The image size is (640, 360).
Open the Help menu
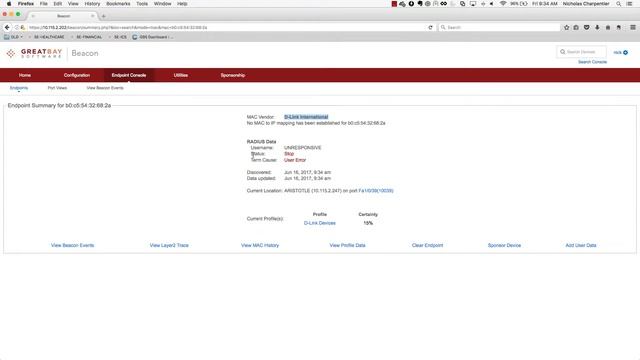(x=182, y=4)
